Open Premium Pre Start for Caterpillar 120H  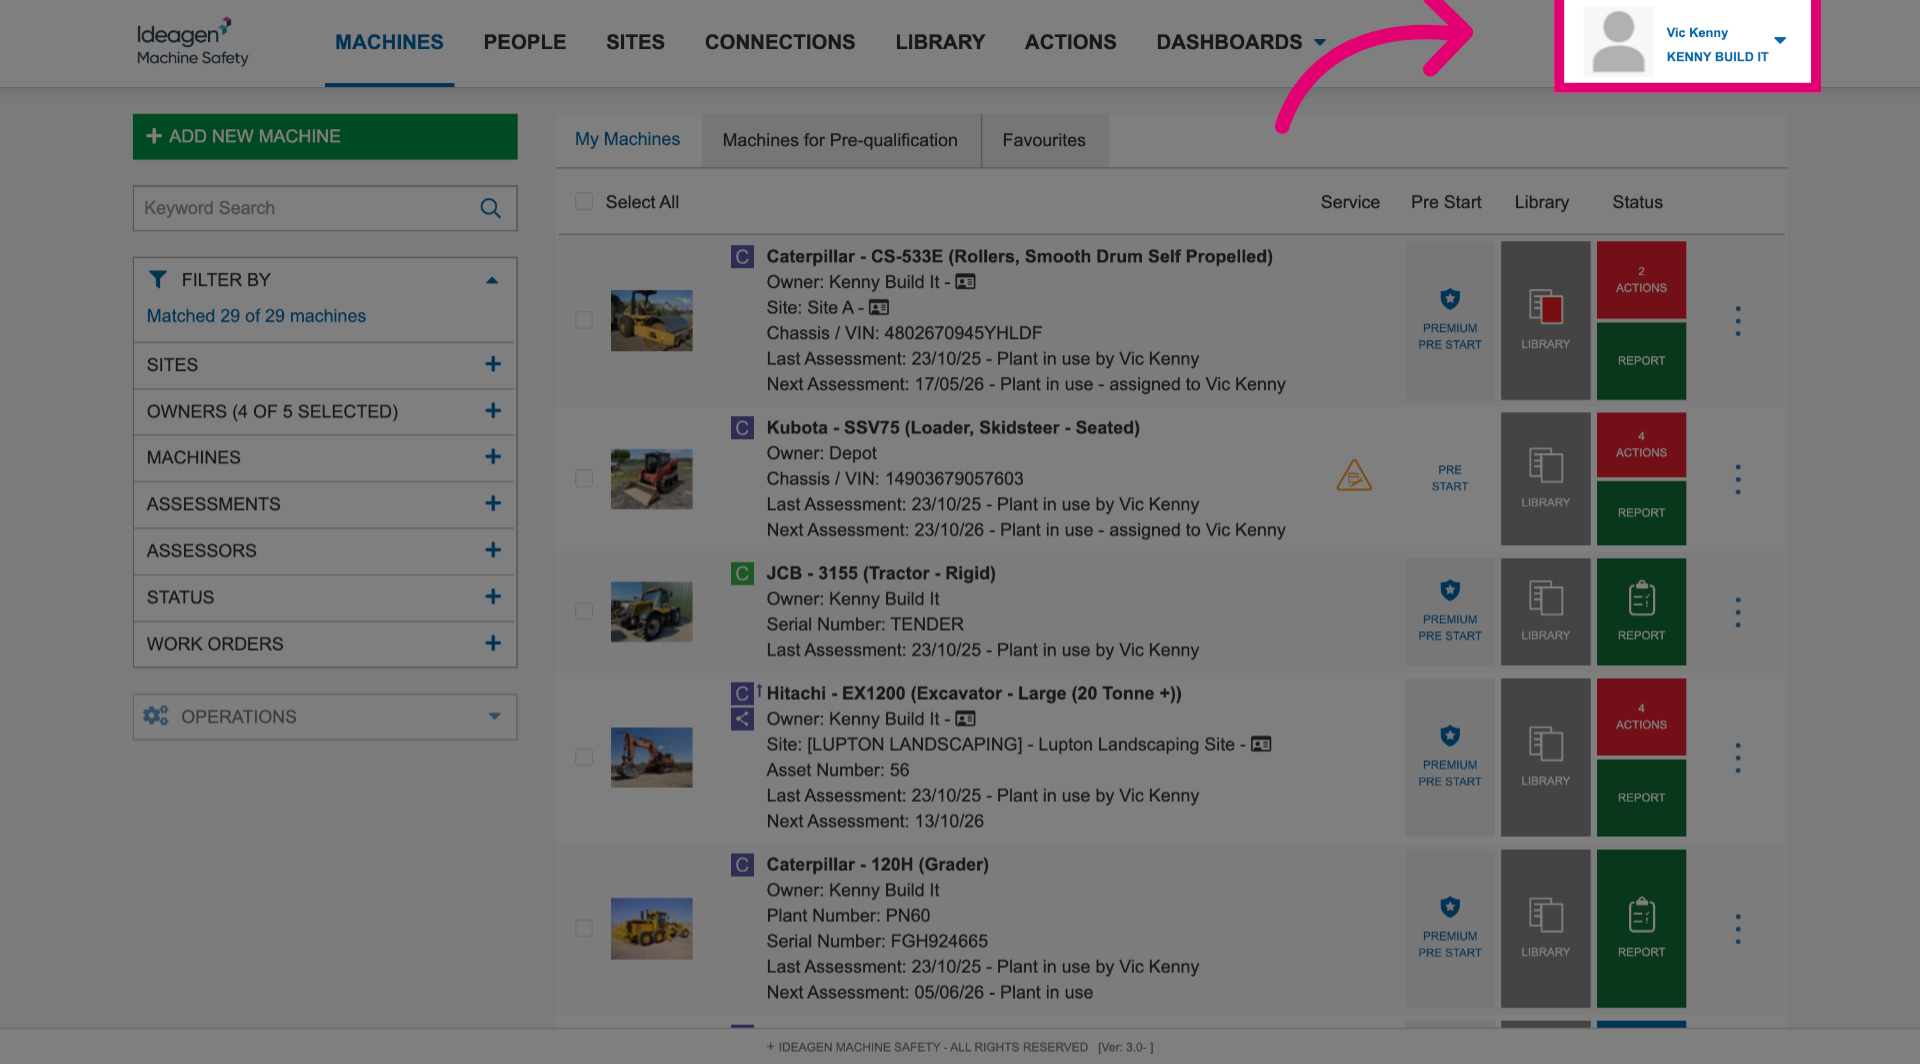pos(1449,928)
